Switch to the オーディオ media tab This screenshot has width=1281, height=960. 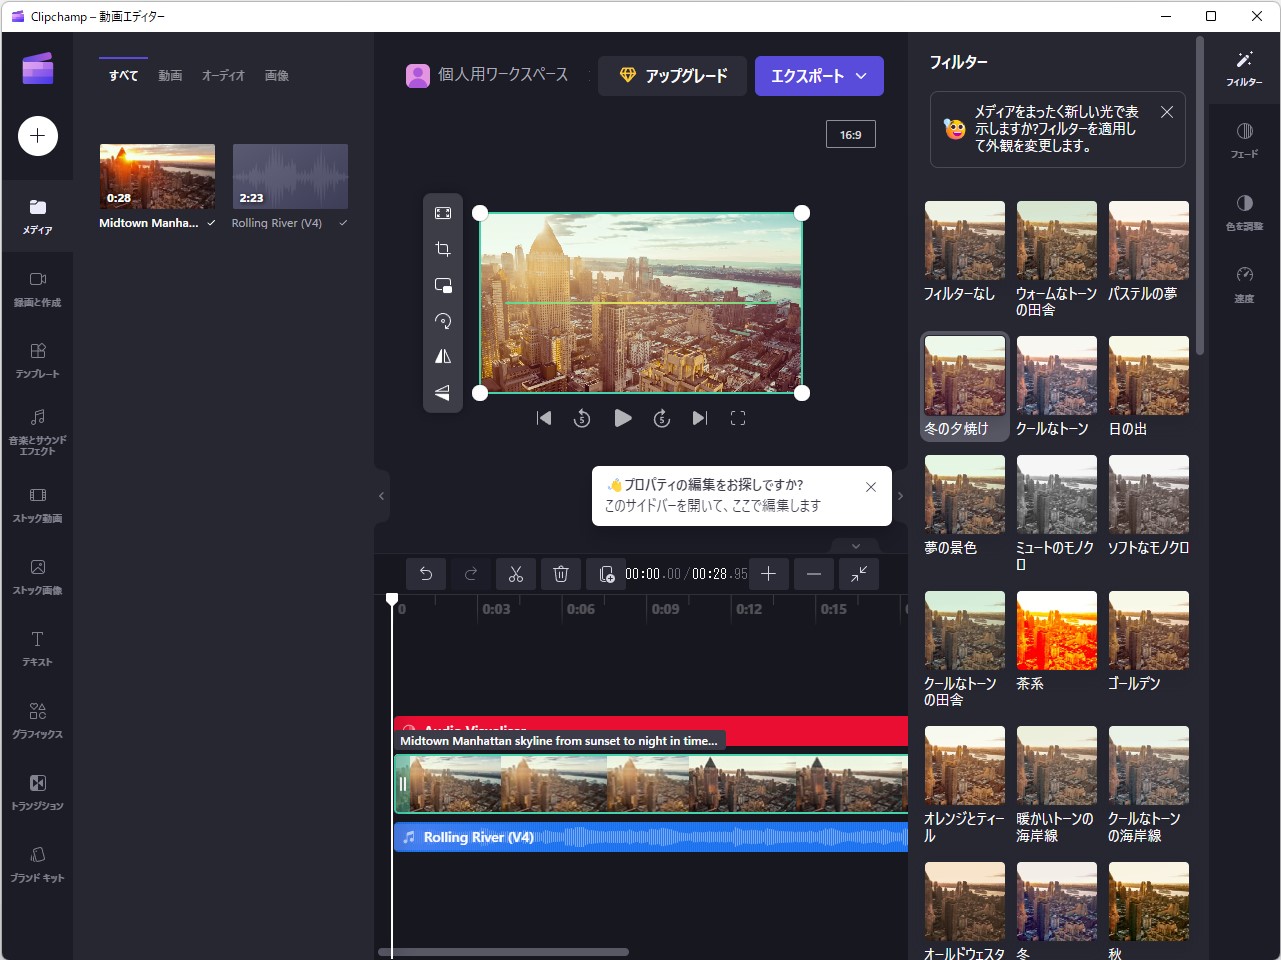tap(222, 74)
